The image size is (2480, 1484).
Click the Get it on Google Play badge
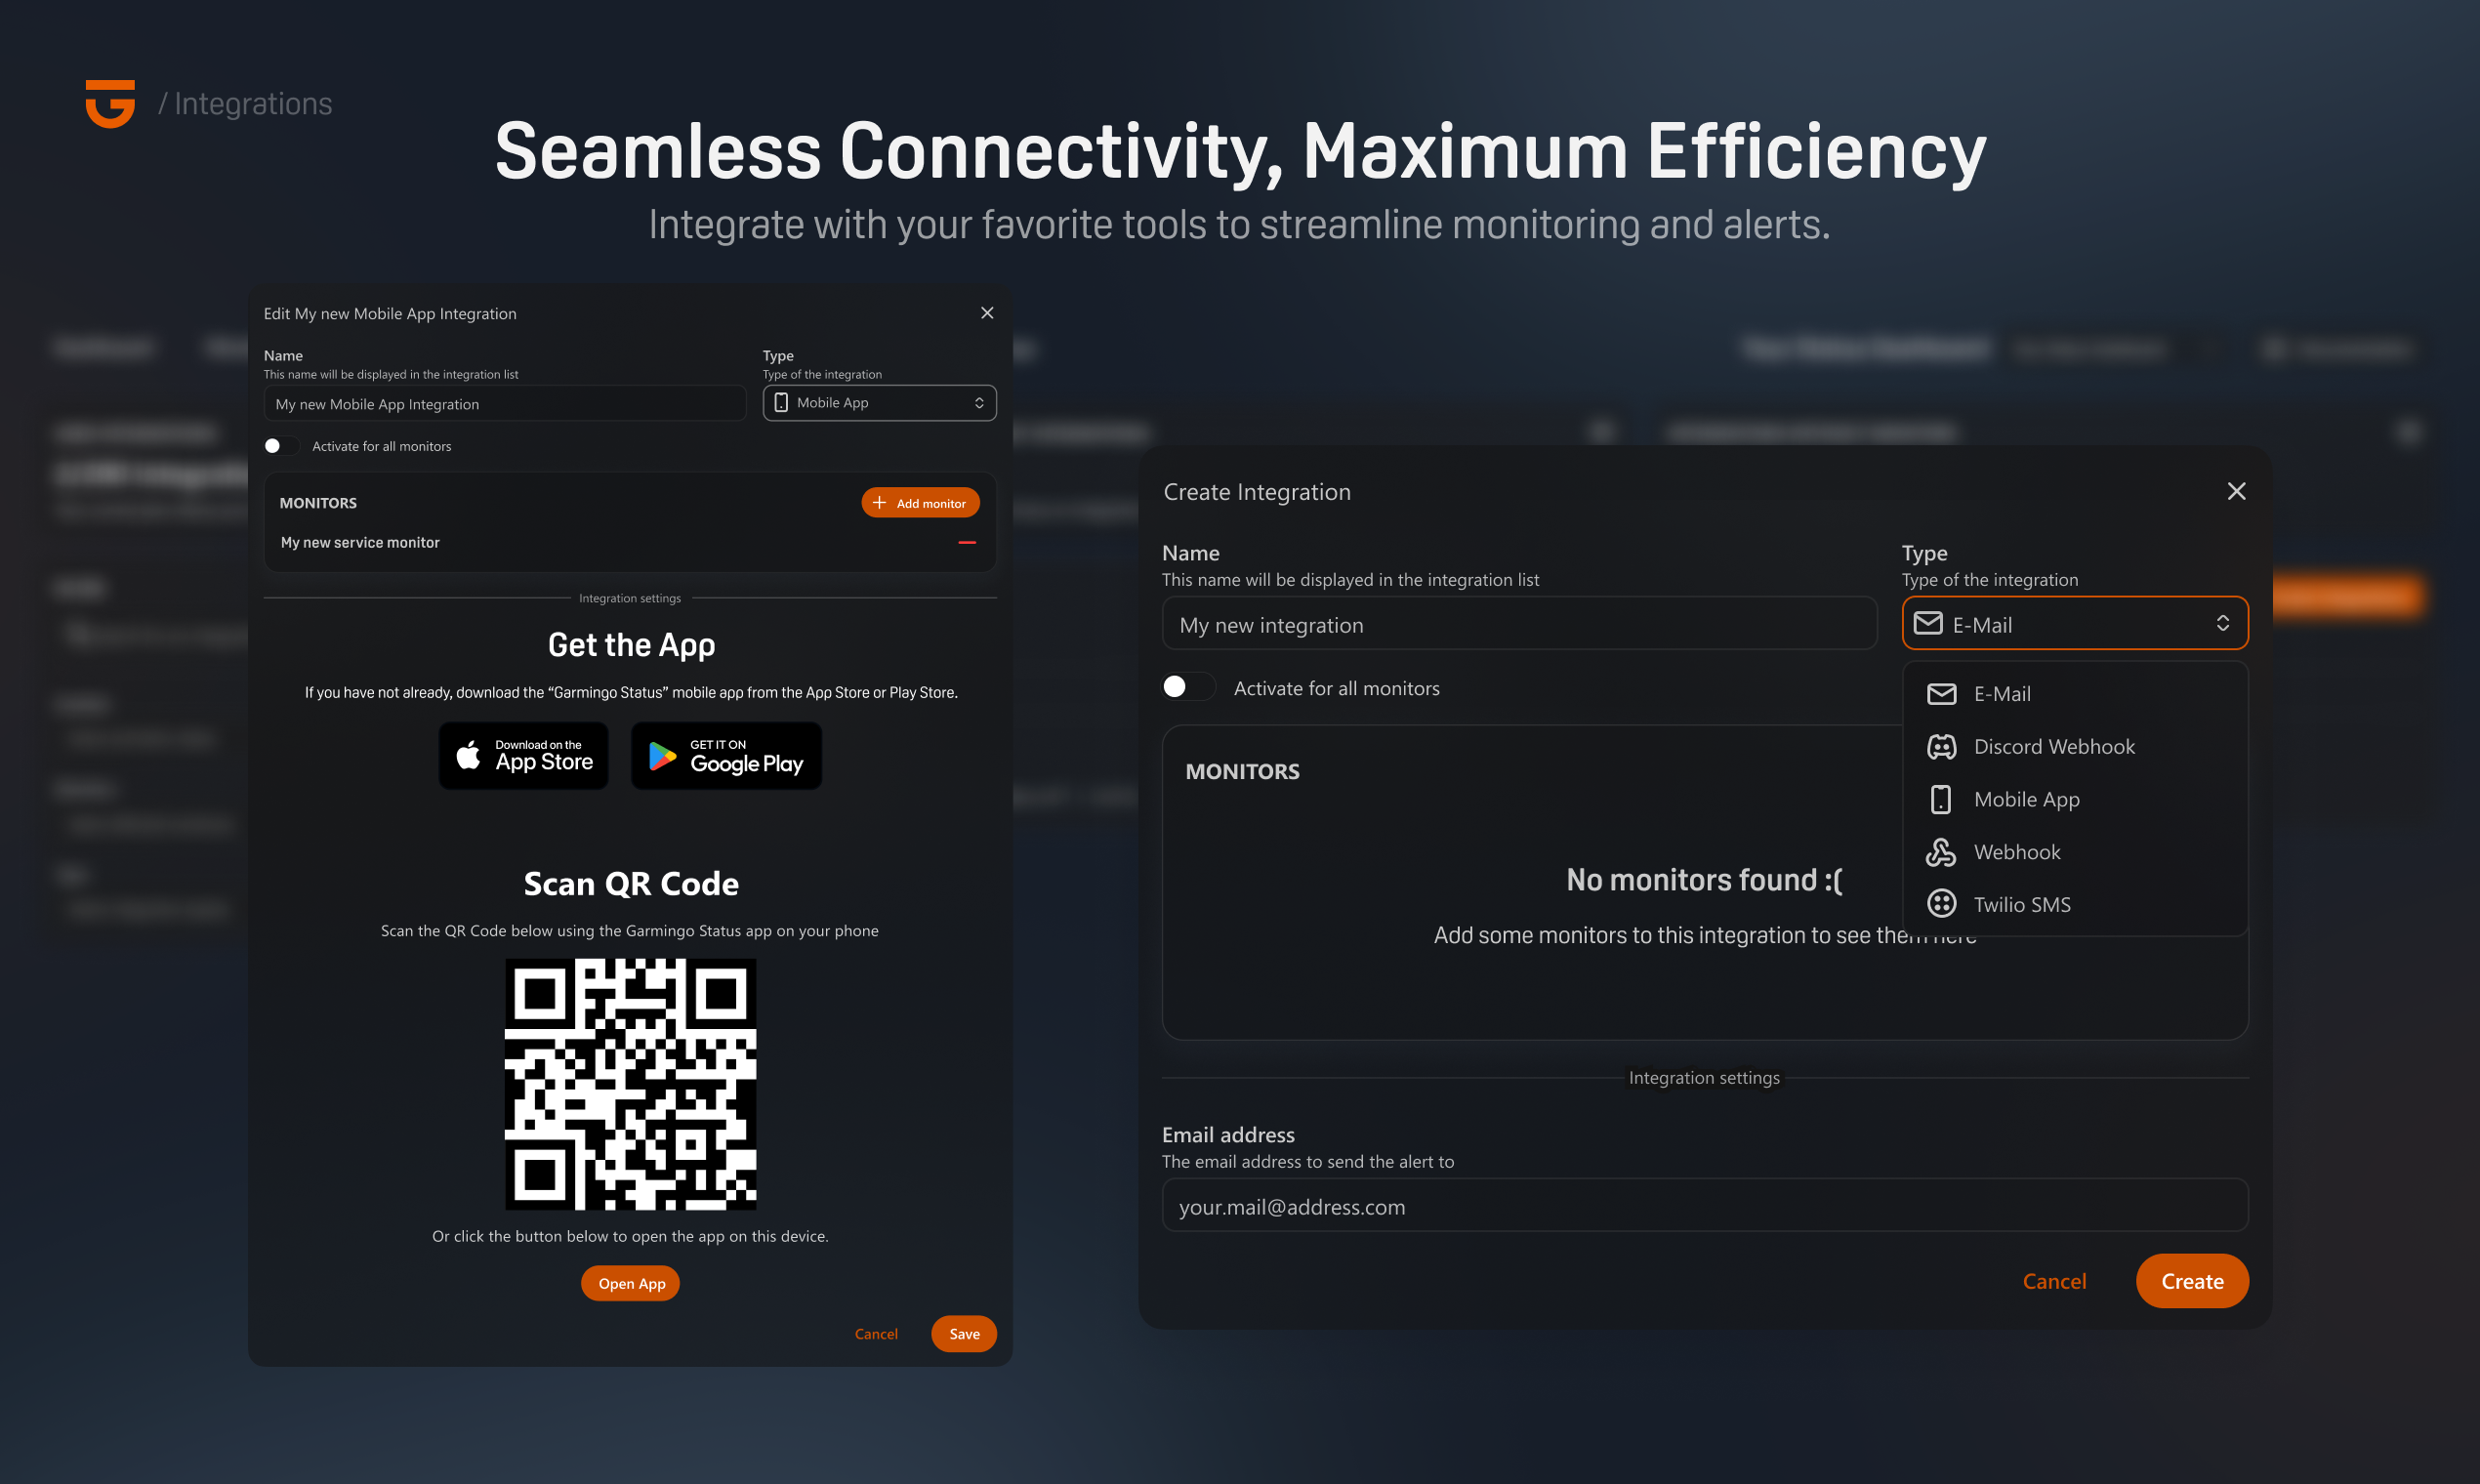(x=726, y=756)
